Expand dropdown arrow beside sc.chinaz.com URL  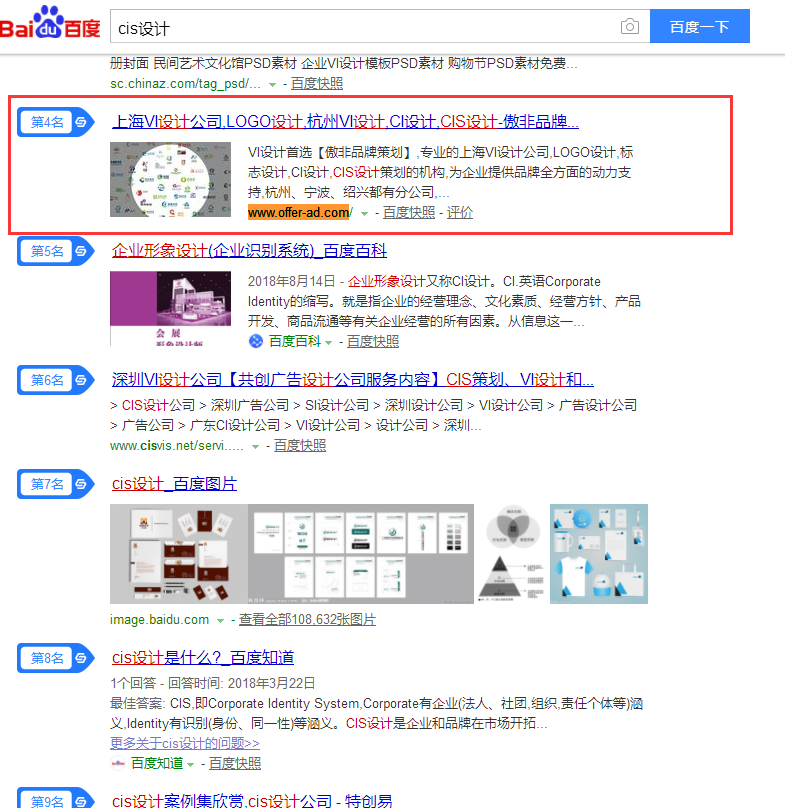272,85
